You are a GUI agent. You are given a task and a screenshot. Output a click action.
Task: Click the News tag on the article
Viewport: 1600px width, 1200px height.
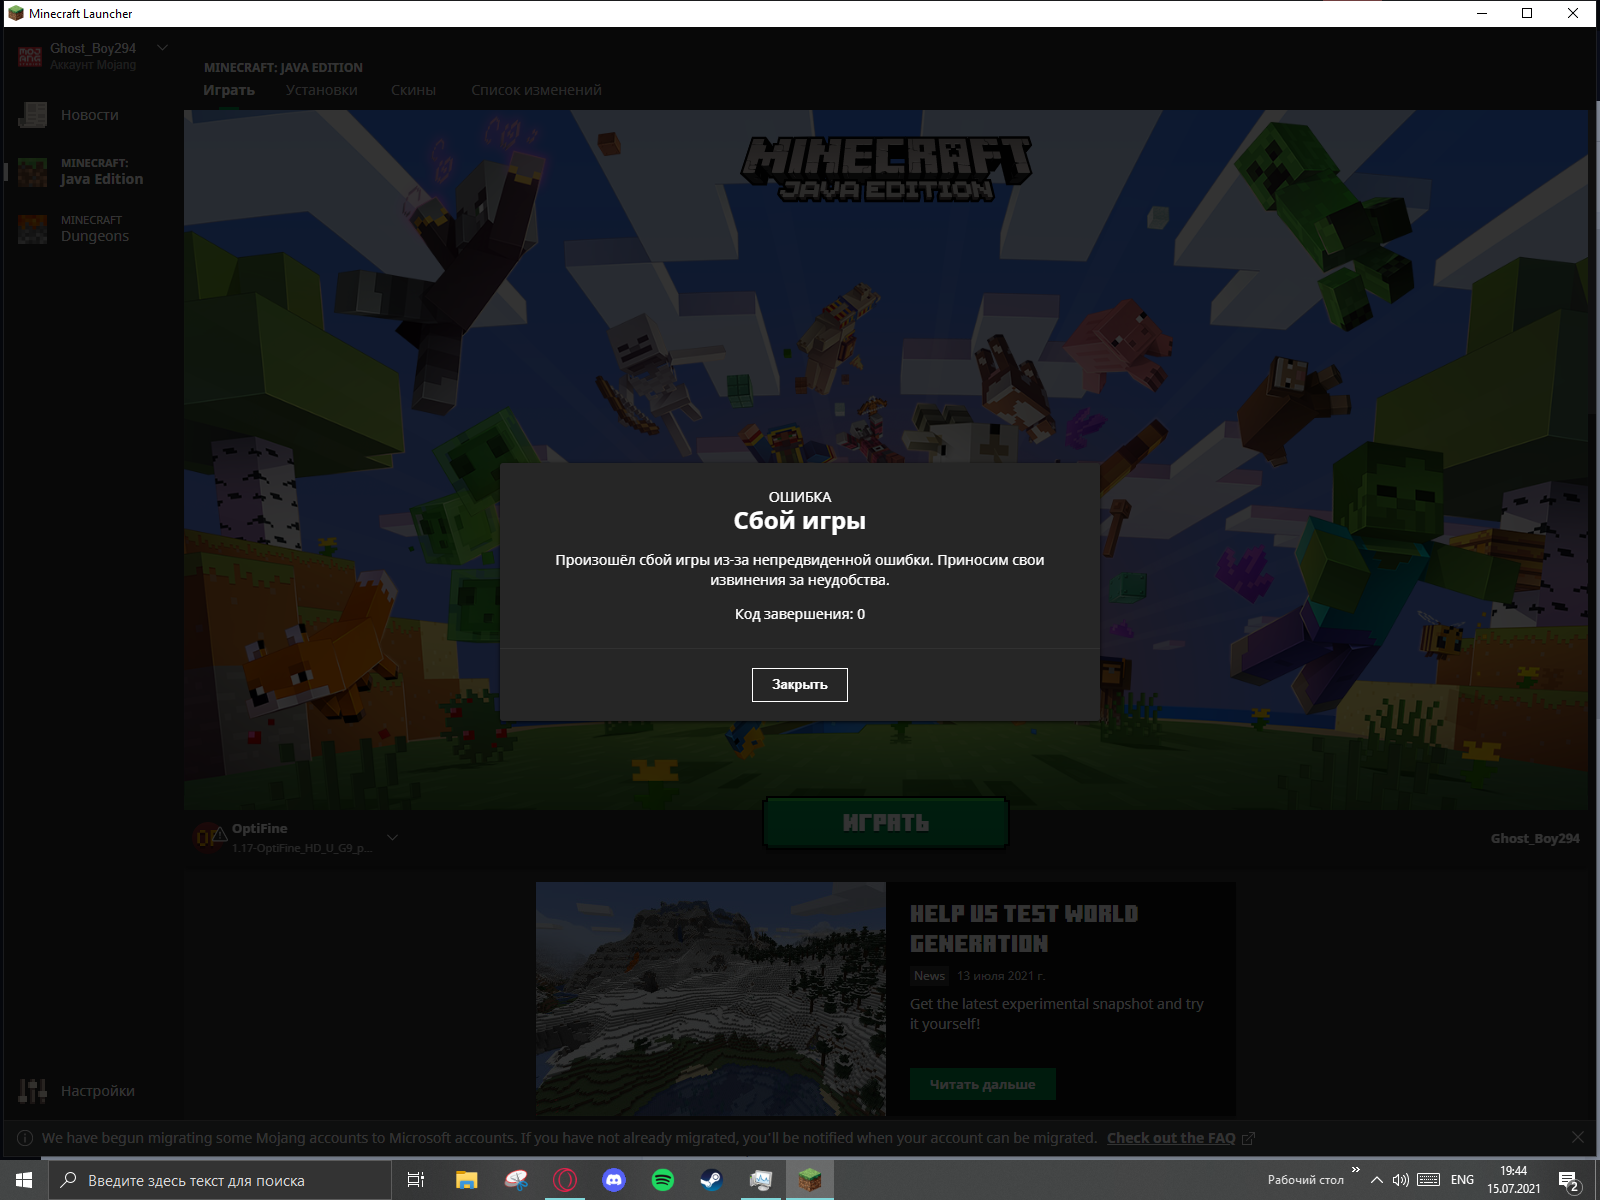click(929, 976)
